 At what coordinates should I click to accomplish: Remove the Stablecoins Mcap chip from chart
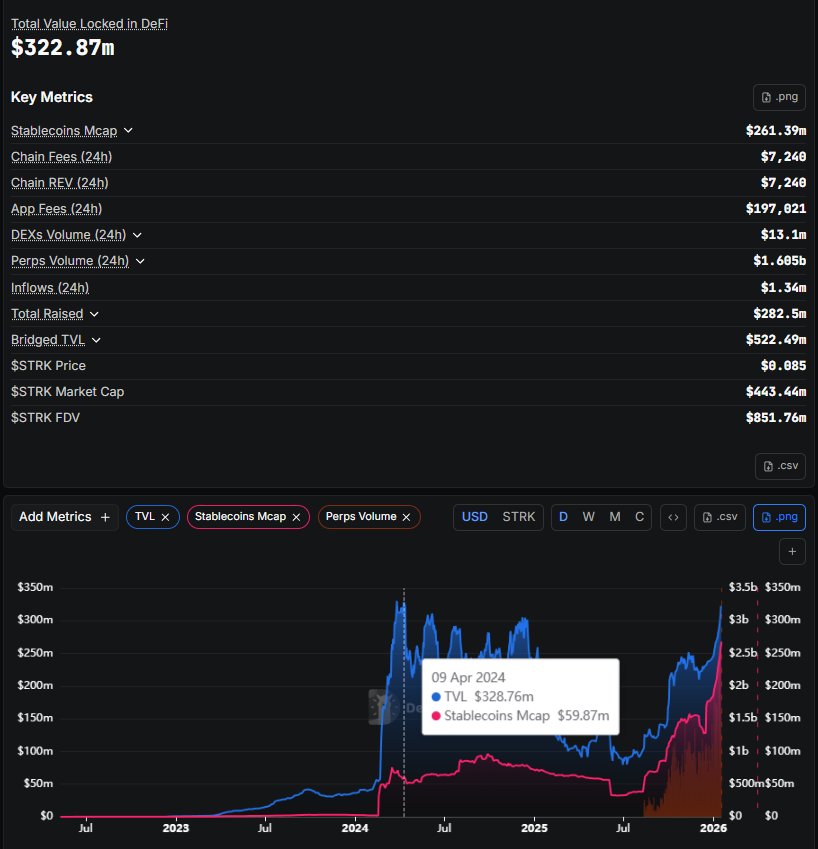pyautogui.click(x=296, y=517)
